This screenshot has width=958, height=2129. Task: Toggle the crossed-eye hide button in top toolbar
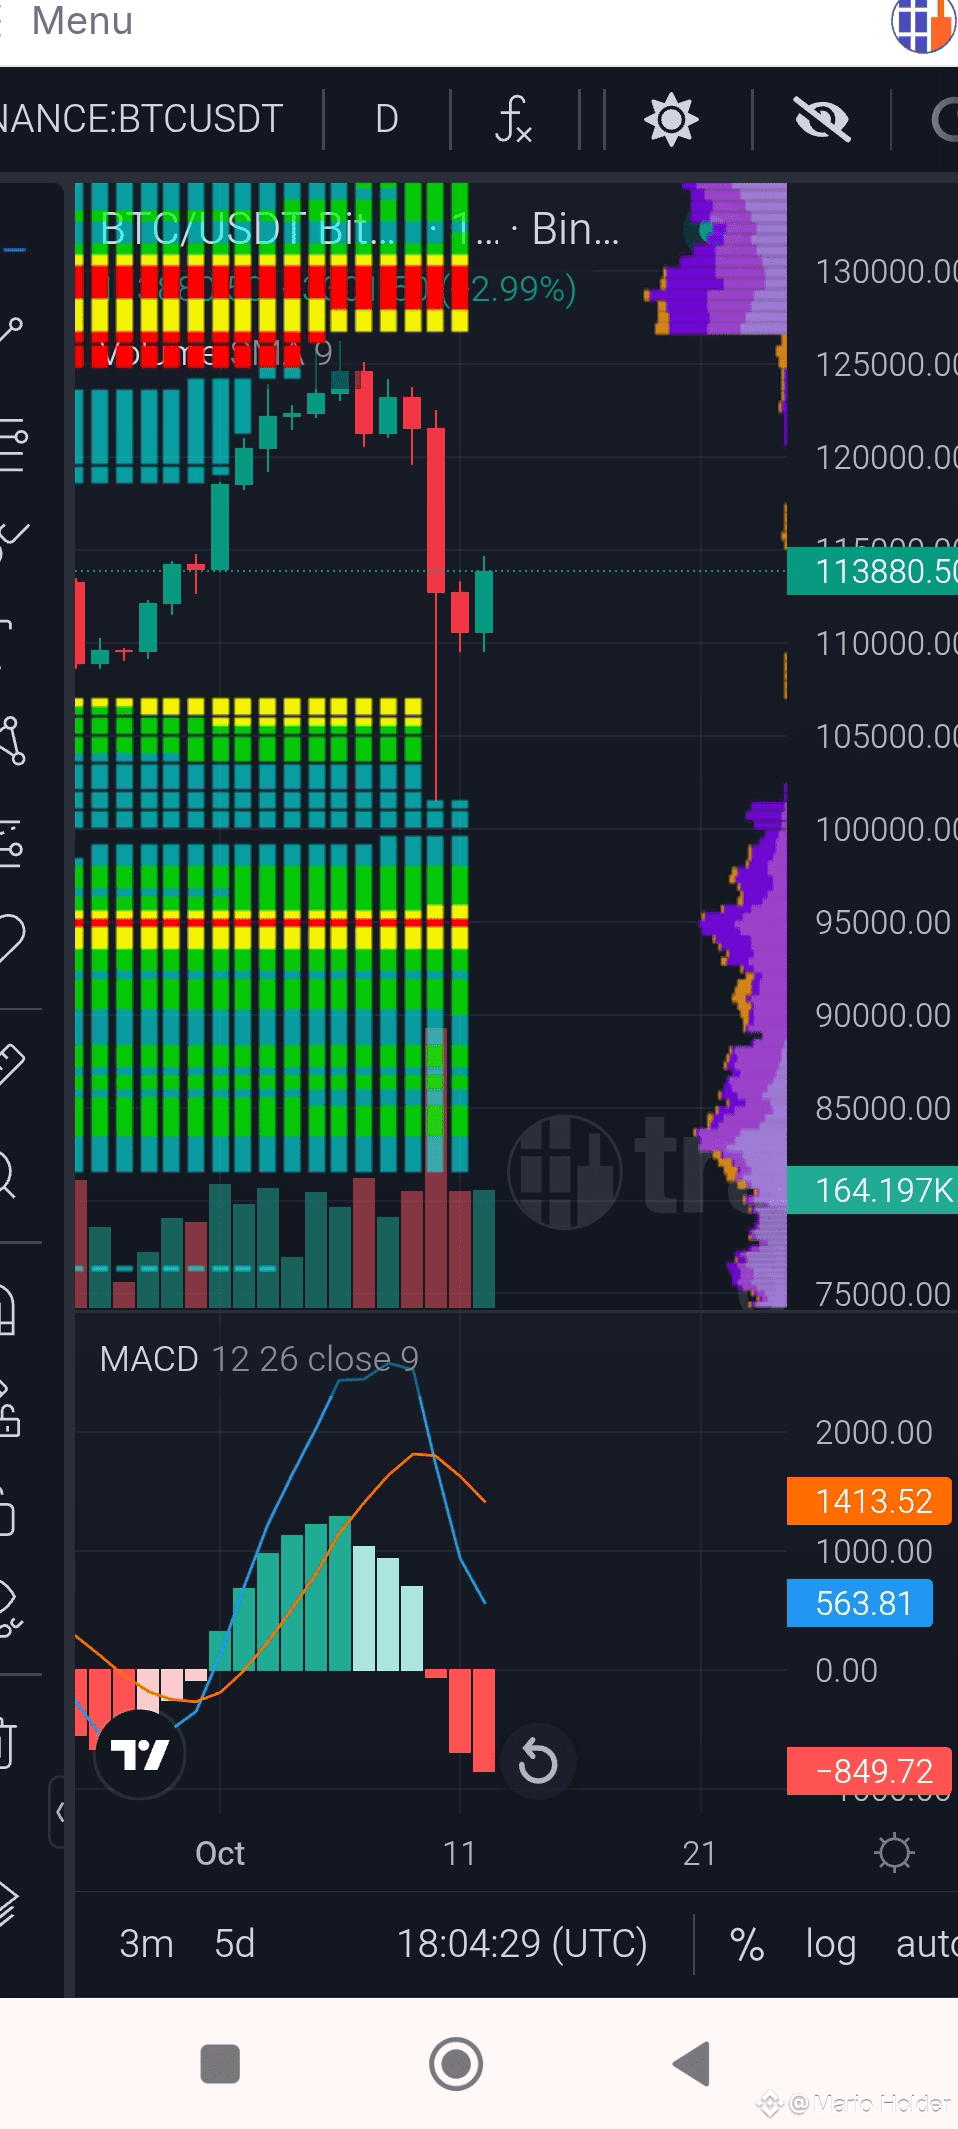click(822, 119)
